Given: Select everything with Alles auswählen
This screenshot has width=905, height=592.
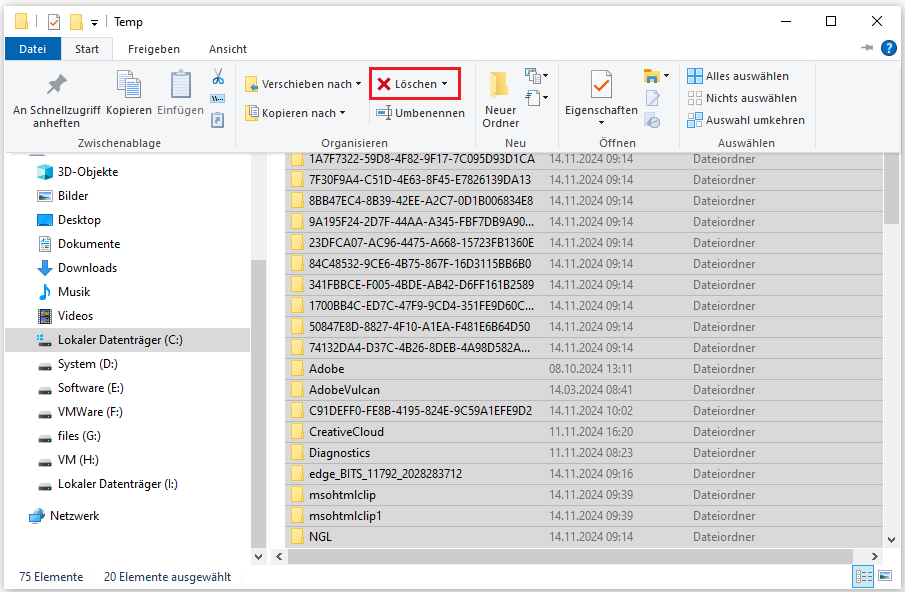Looking at the screenshot, I should point(738,76).
